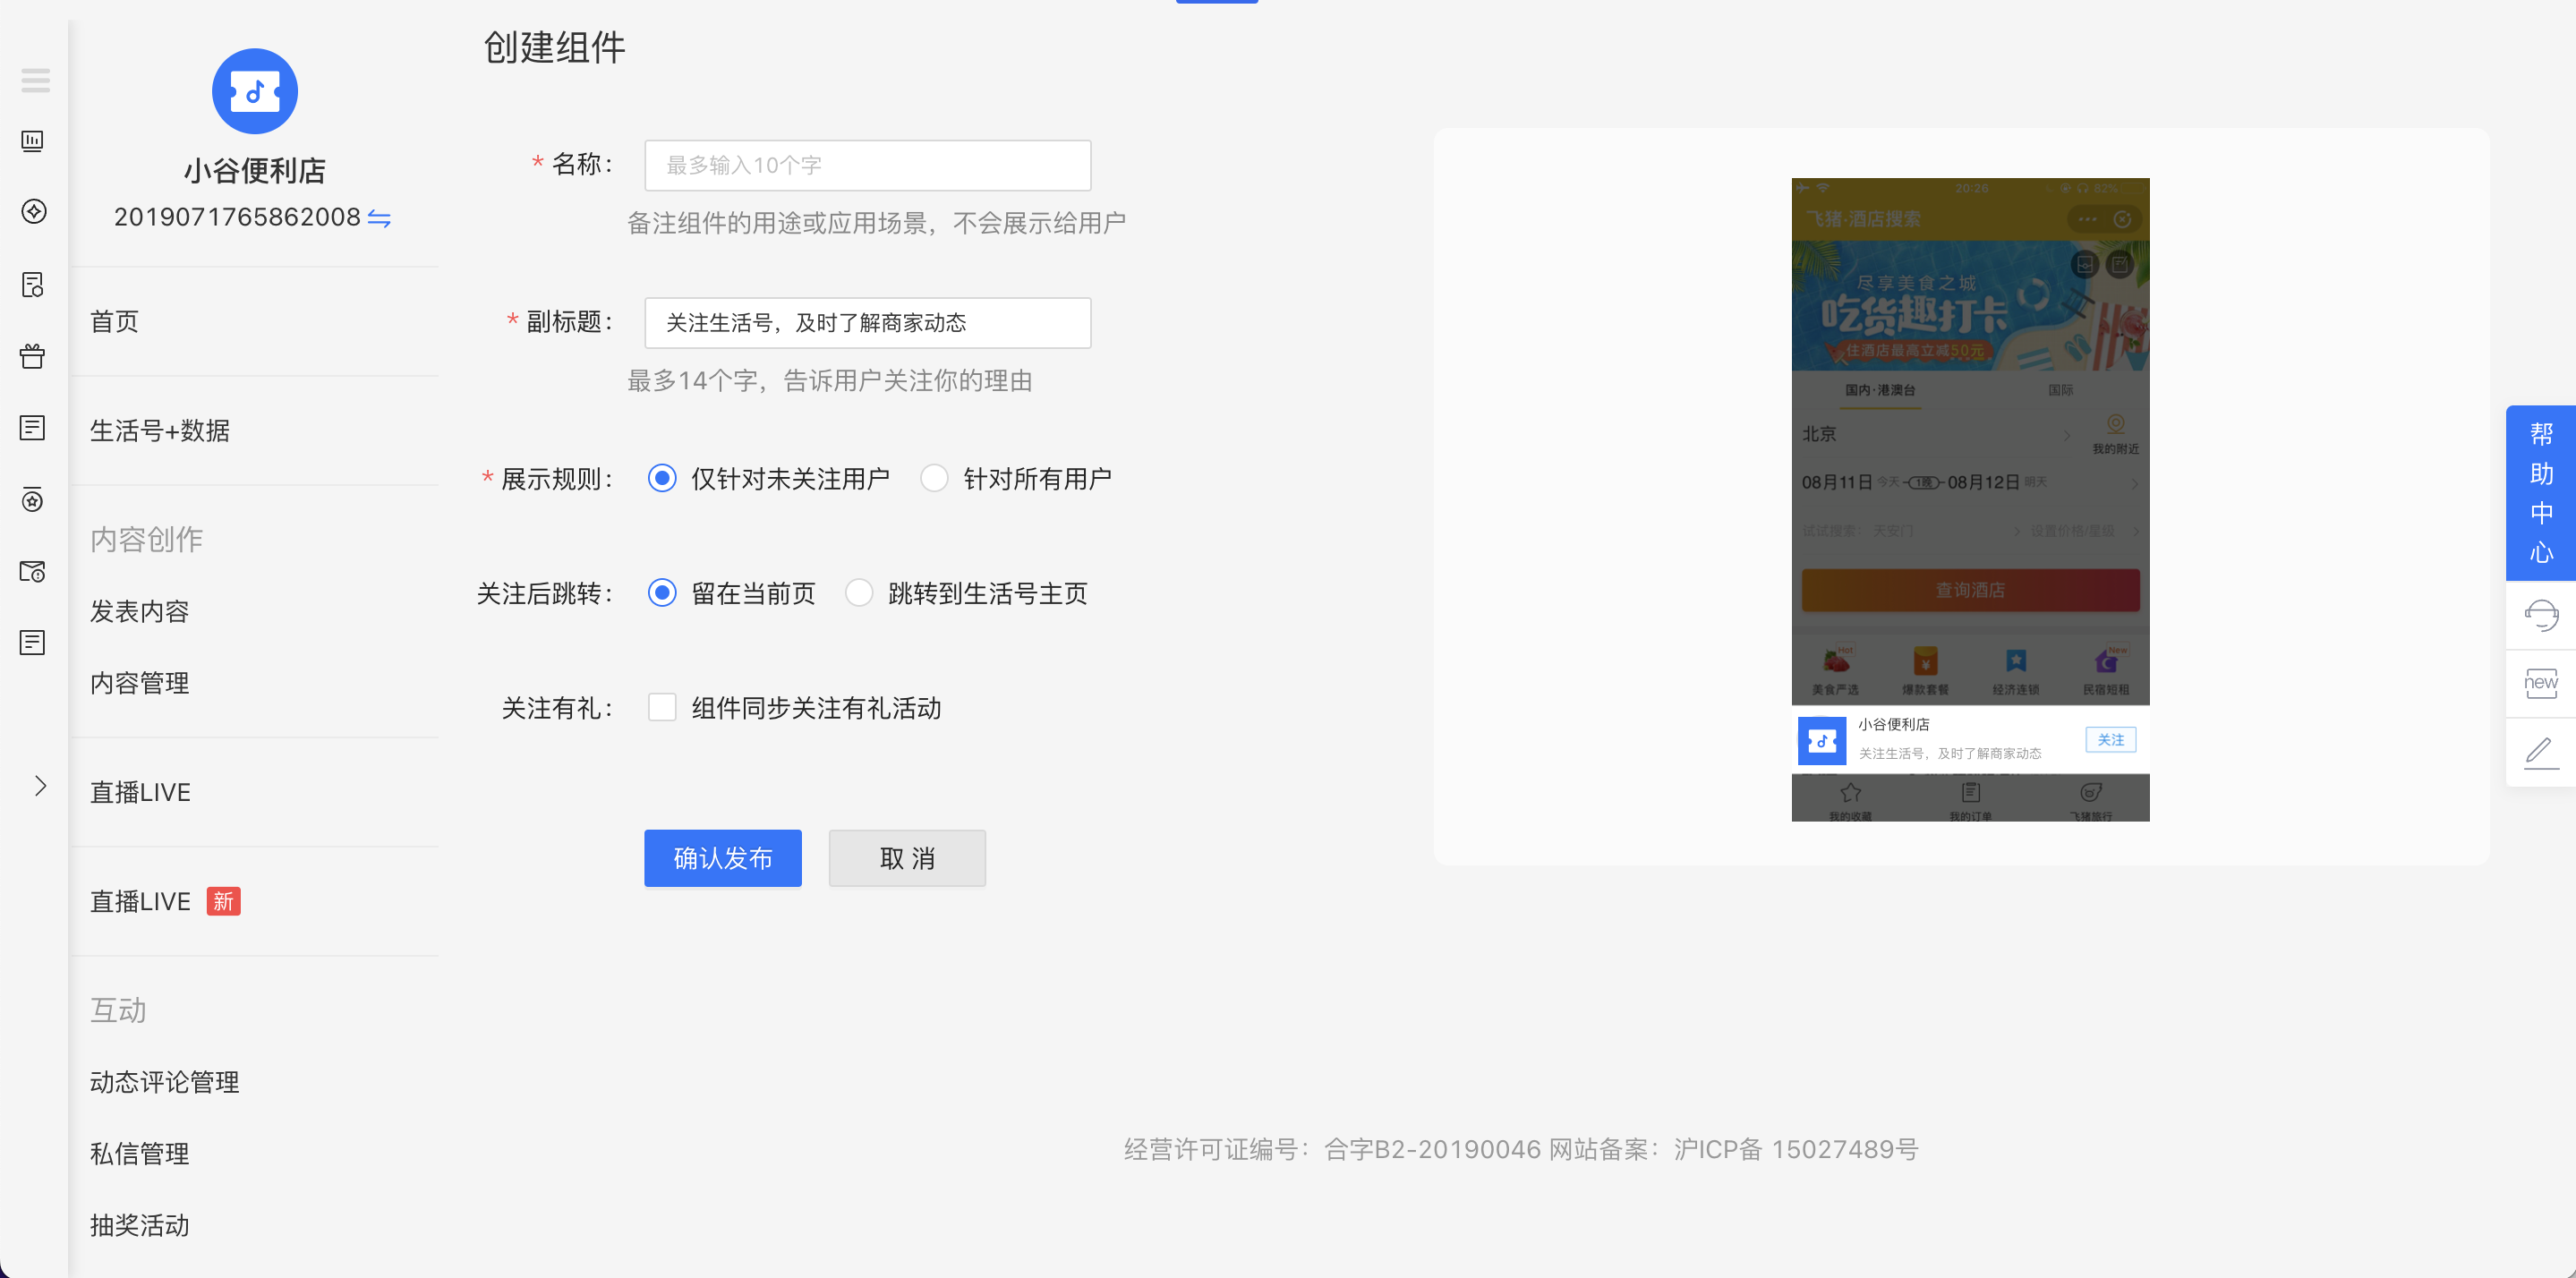This screenshot has height=1278, width=2576.
Task: Click the gift icon in the left rail
Action: [x=33, y=356]
